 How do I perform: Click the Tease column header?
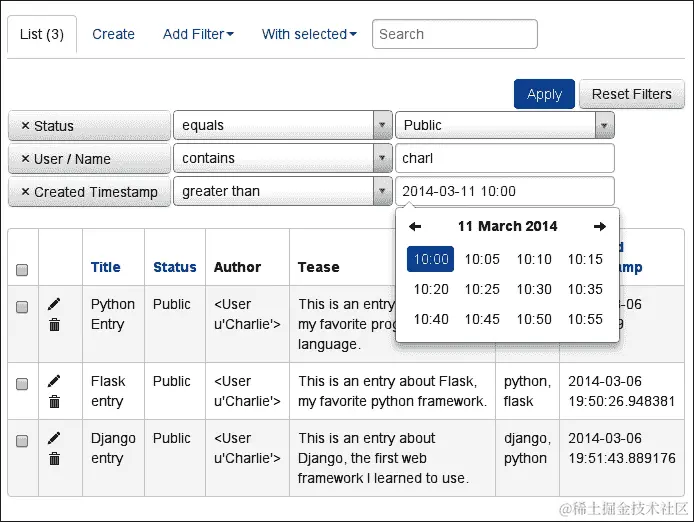coord(319,267)
